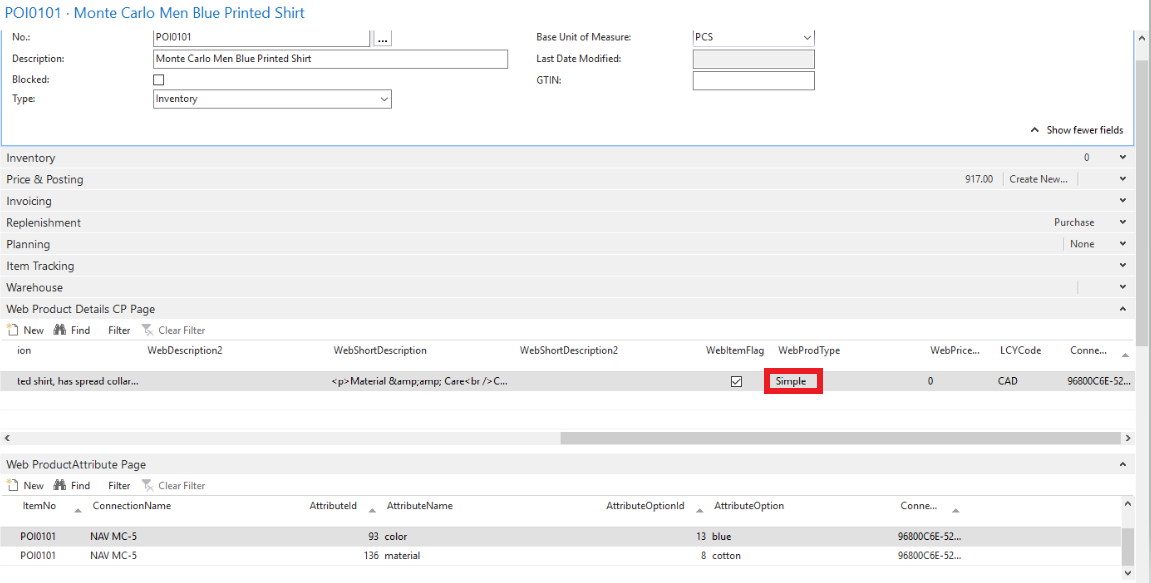This screenshot has width=1151, height=583.
Task: Toggle the WebItemFlag checkbox in the row
Action: coord(737,382)
